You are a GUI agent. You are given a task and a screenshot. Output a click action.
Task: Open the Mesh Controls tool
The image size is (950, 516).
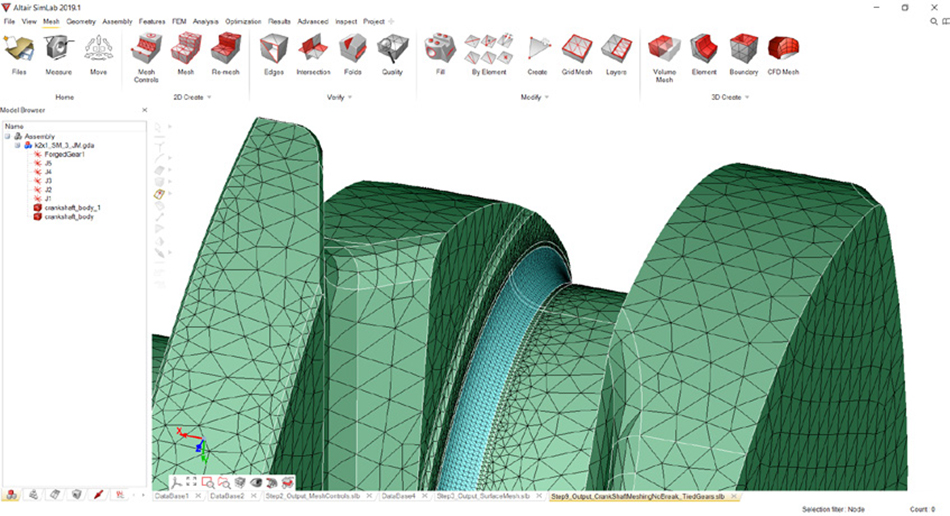(x=146, y=55)
